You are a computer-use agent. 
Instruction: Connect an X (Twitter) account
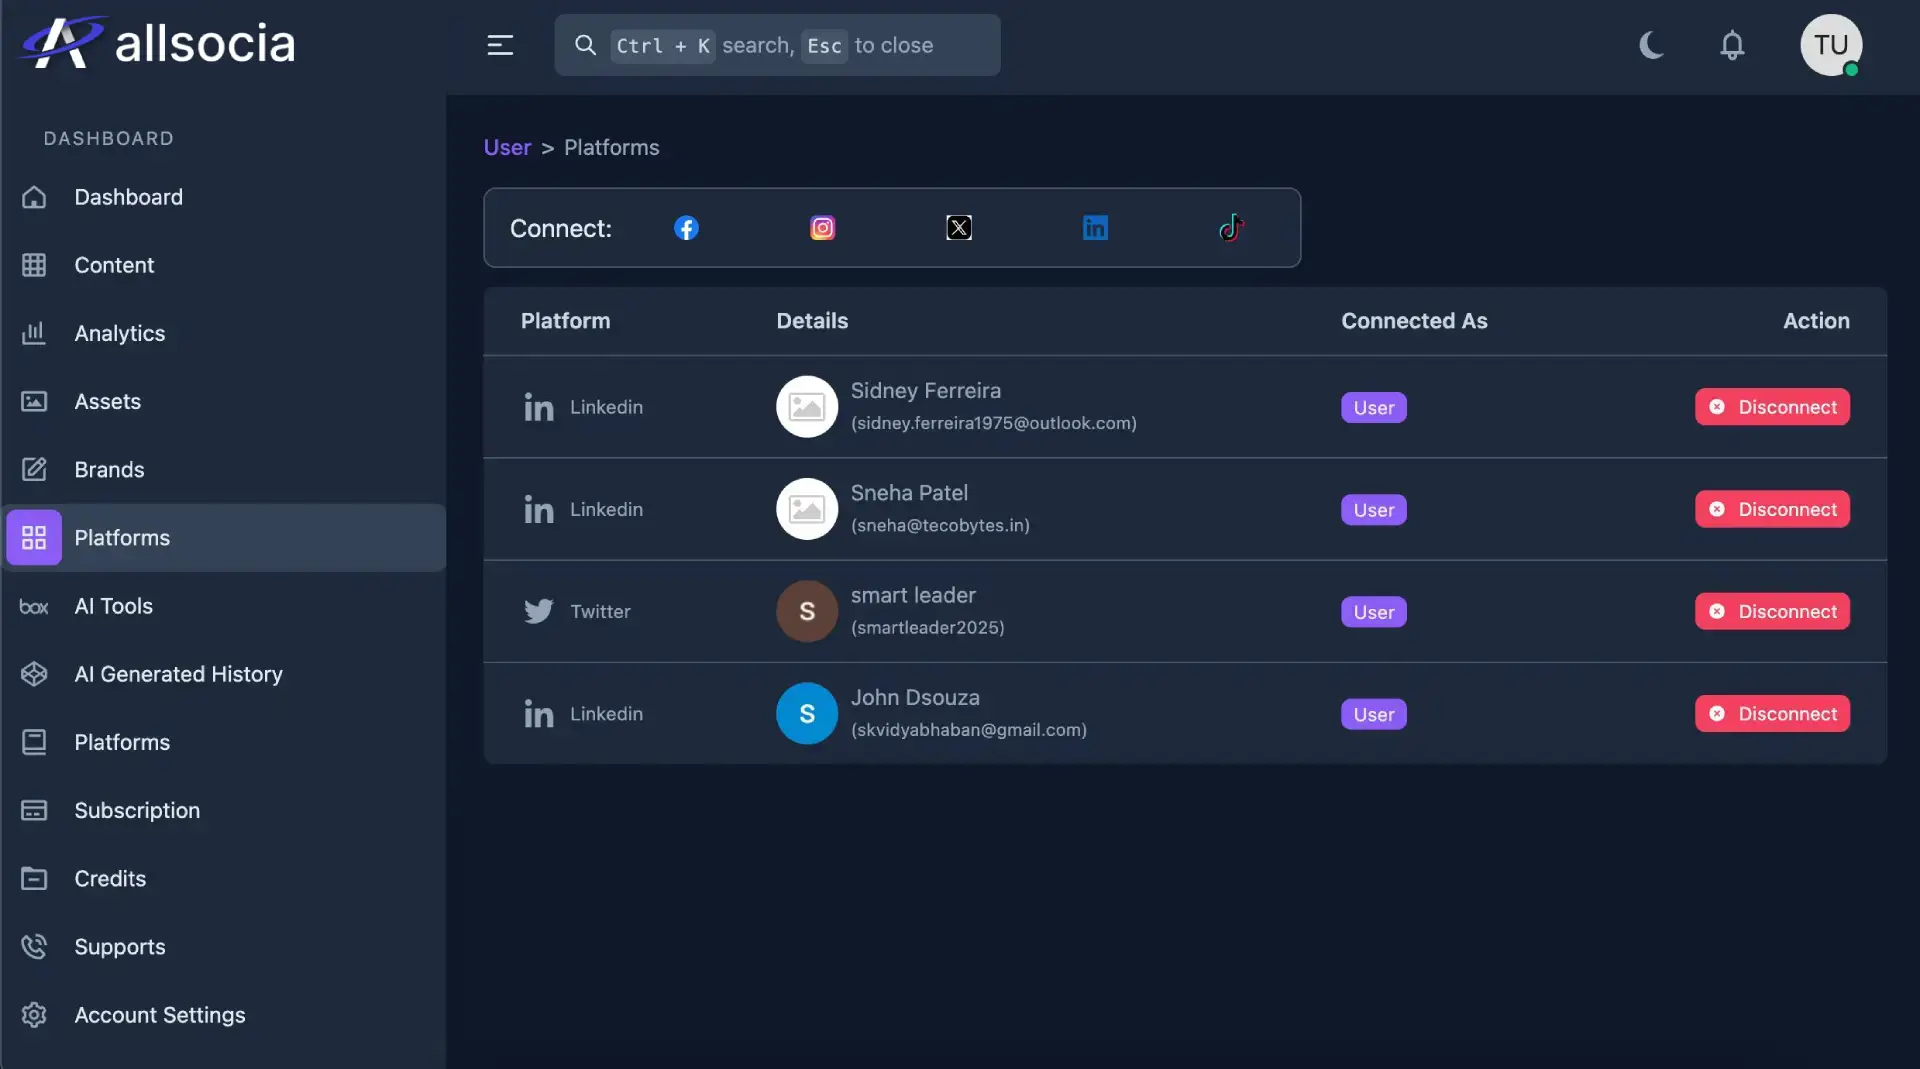[x=959, y=228]
